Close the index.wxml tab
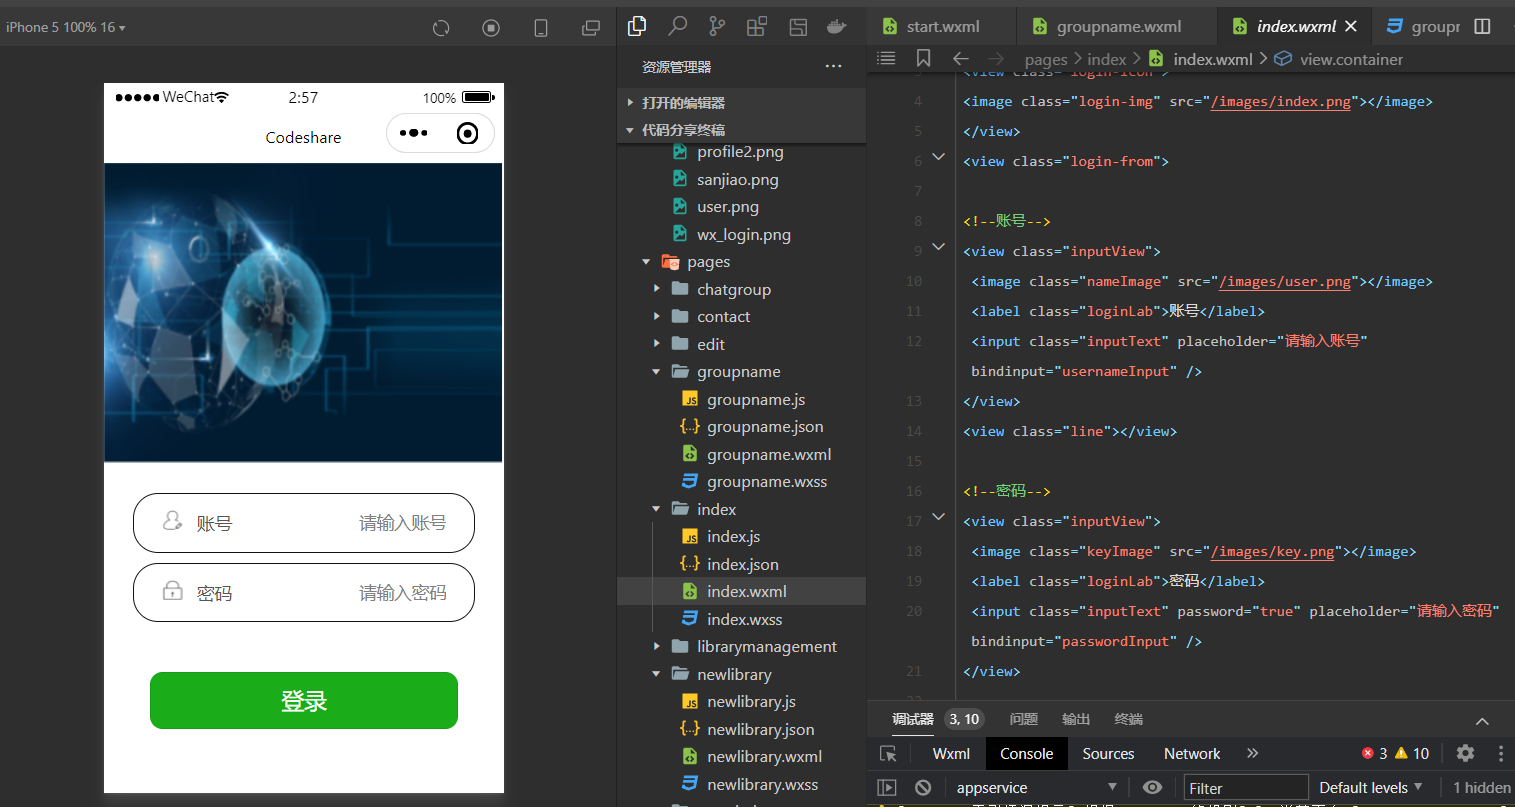The width and height of the screenshot is (1515, 807). [x=1351, y=26]
